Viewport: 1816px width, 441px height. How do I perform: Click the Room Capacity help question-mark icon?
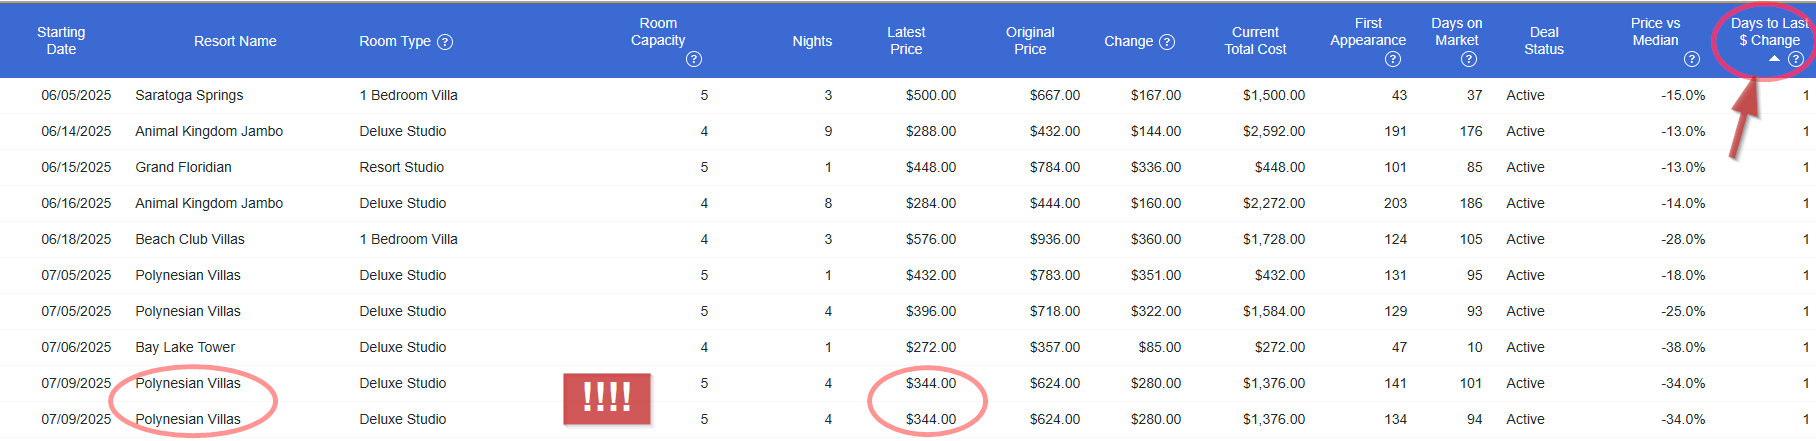[694, 60]
